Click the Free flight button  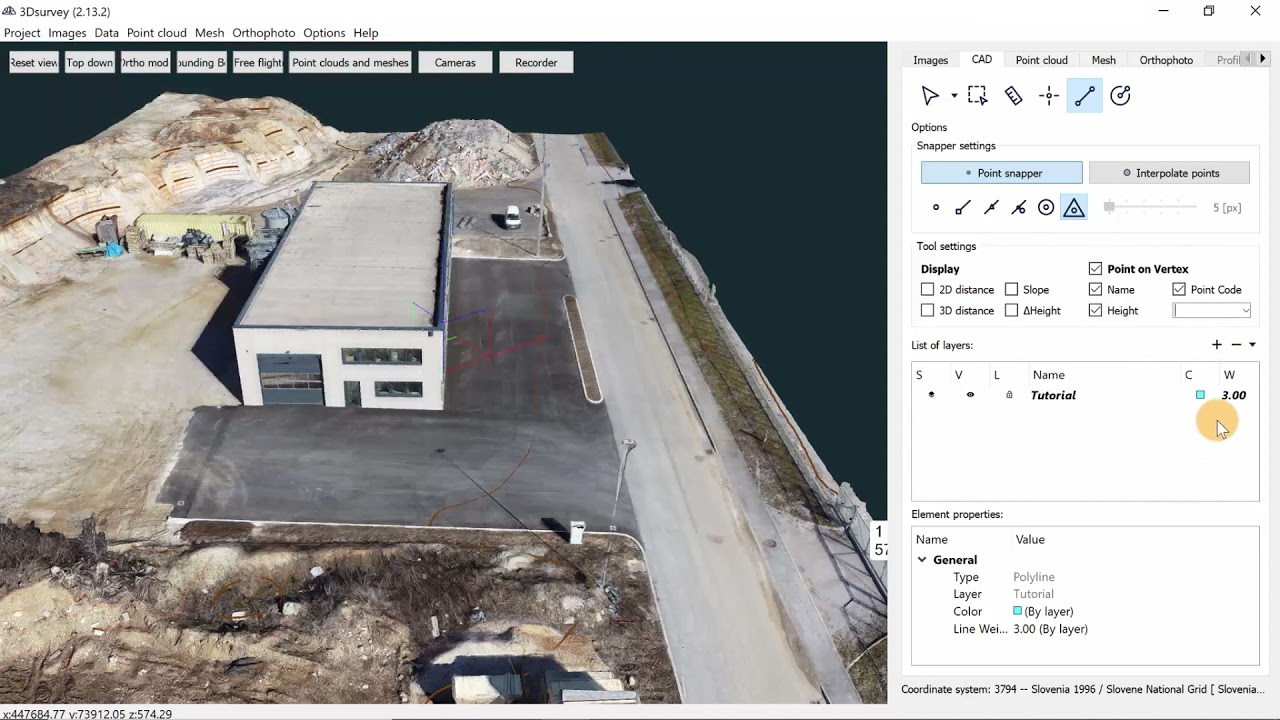[258, 62]
